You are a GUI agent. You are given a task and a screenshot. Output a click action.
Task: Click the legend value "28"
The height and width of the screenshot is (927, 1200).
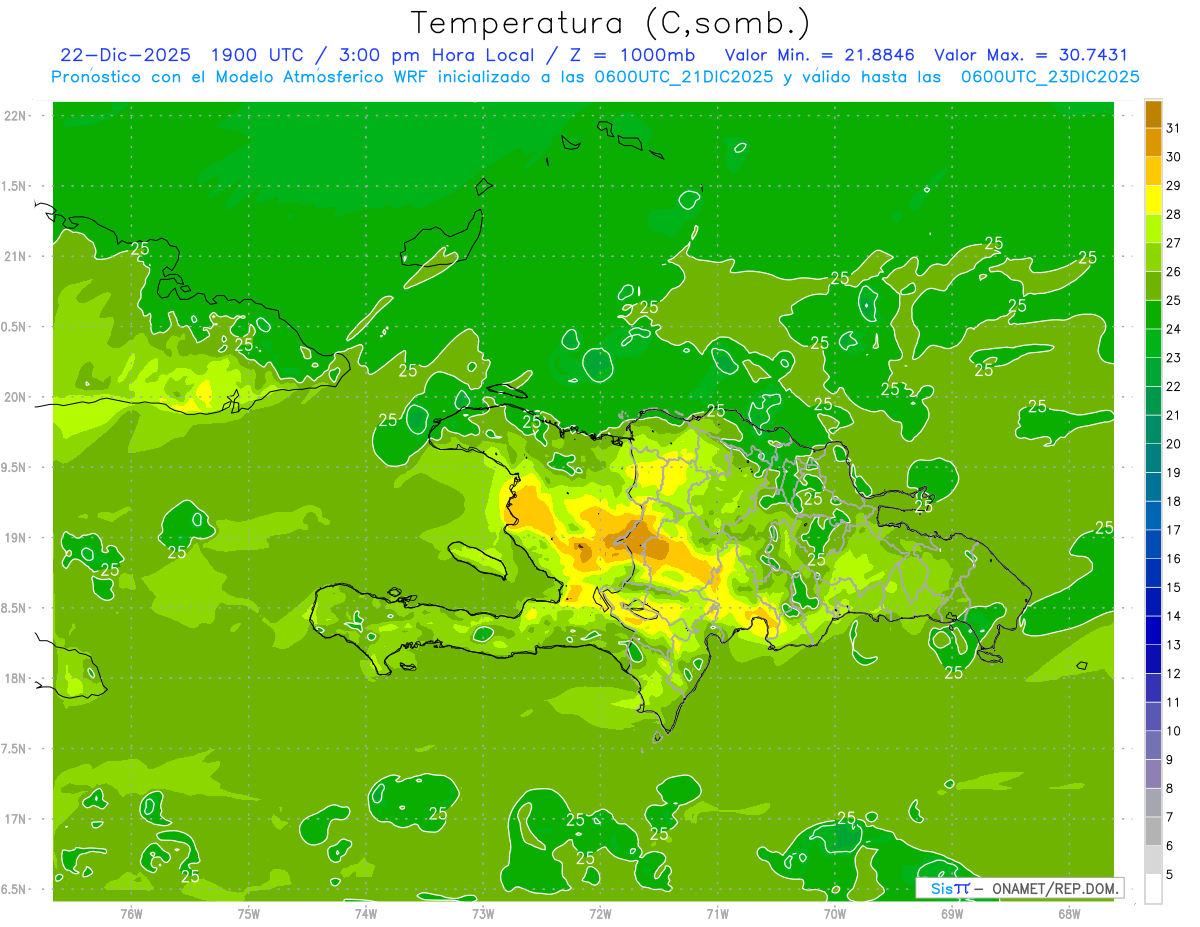click(1174, 214)
